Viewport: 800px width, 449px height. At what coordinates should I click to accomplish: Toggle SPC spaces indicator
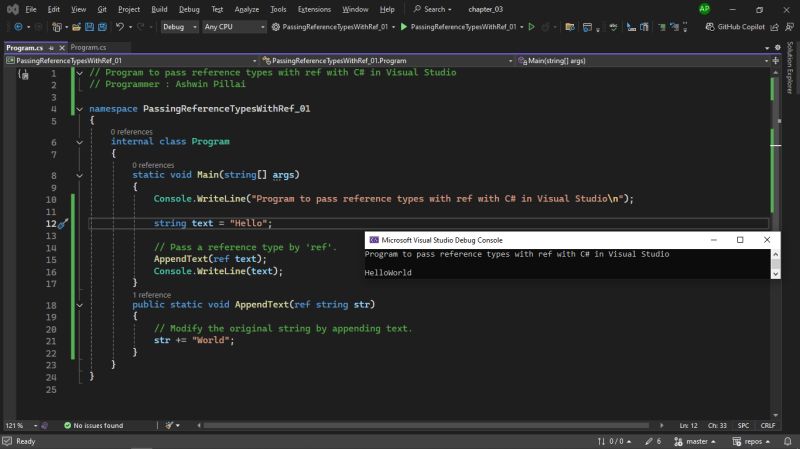[743, 425]
